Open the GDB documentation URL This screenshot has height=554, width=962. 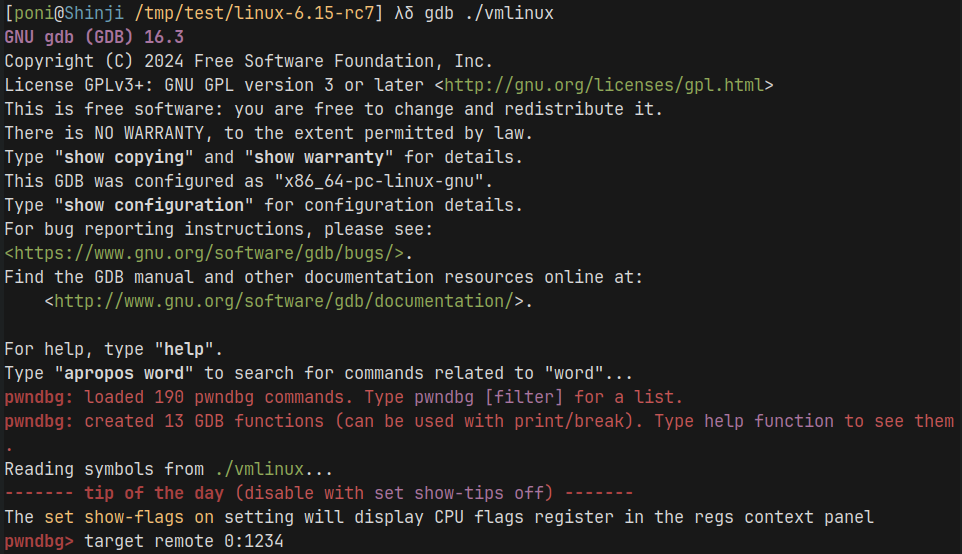[284, 301]
